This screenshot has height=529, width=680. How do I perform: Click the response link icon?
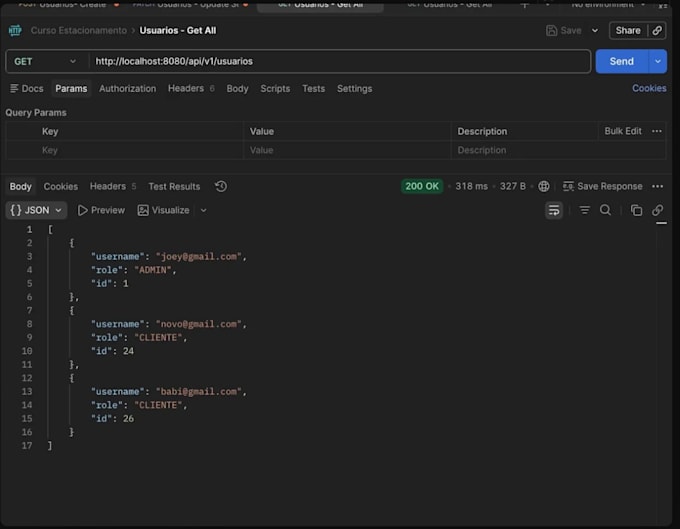click(657, 210)
